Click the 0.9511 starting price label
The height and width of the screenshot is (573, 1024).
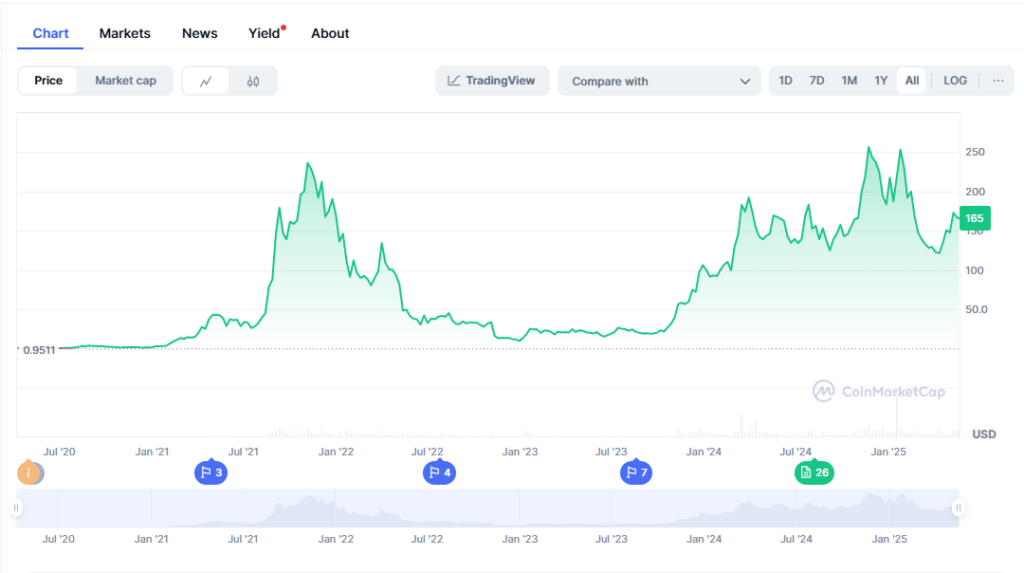tap(39, 350)
